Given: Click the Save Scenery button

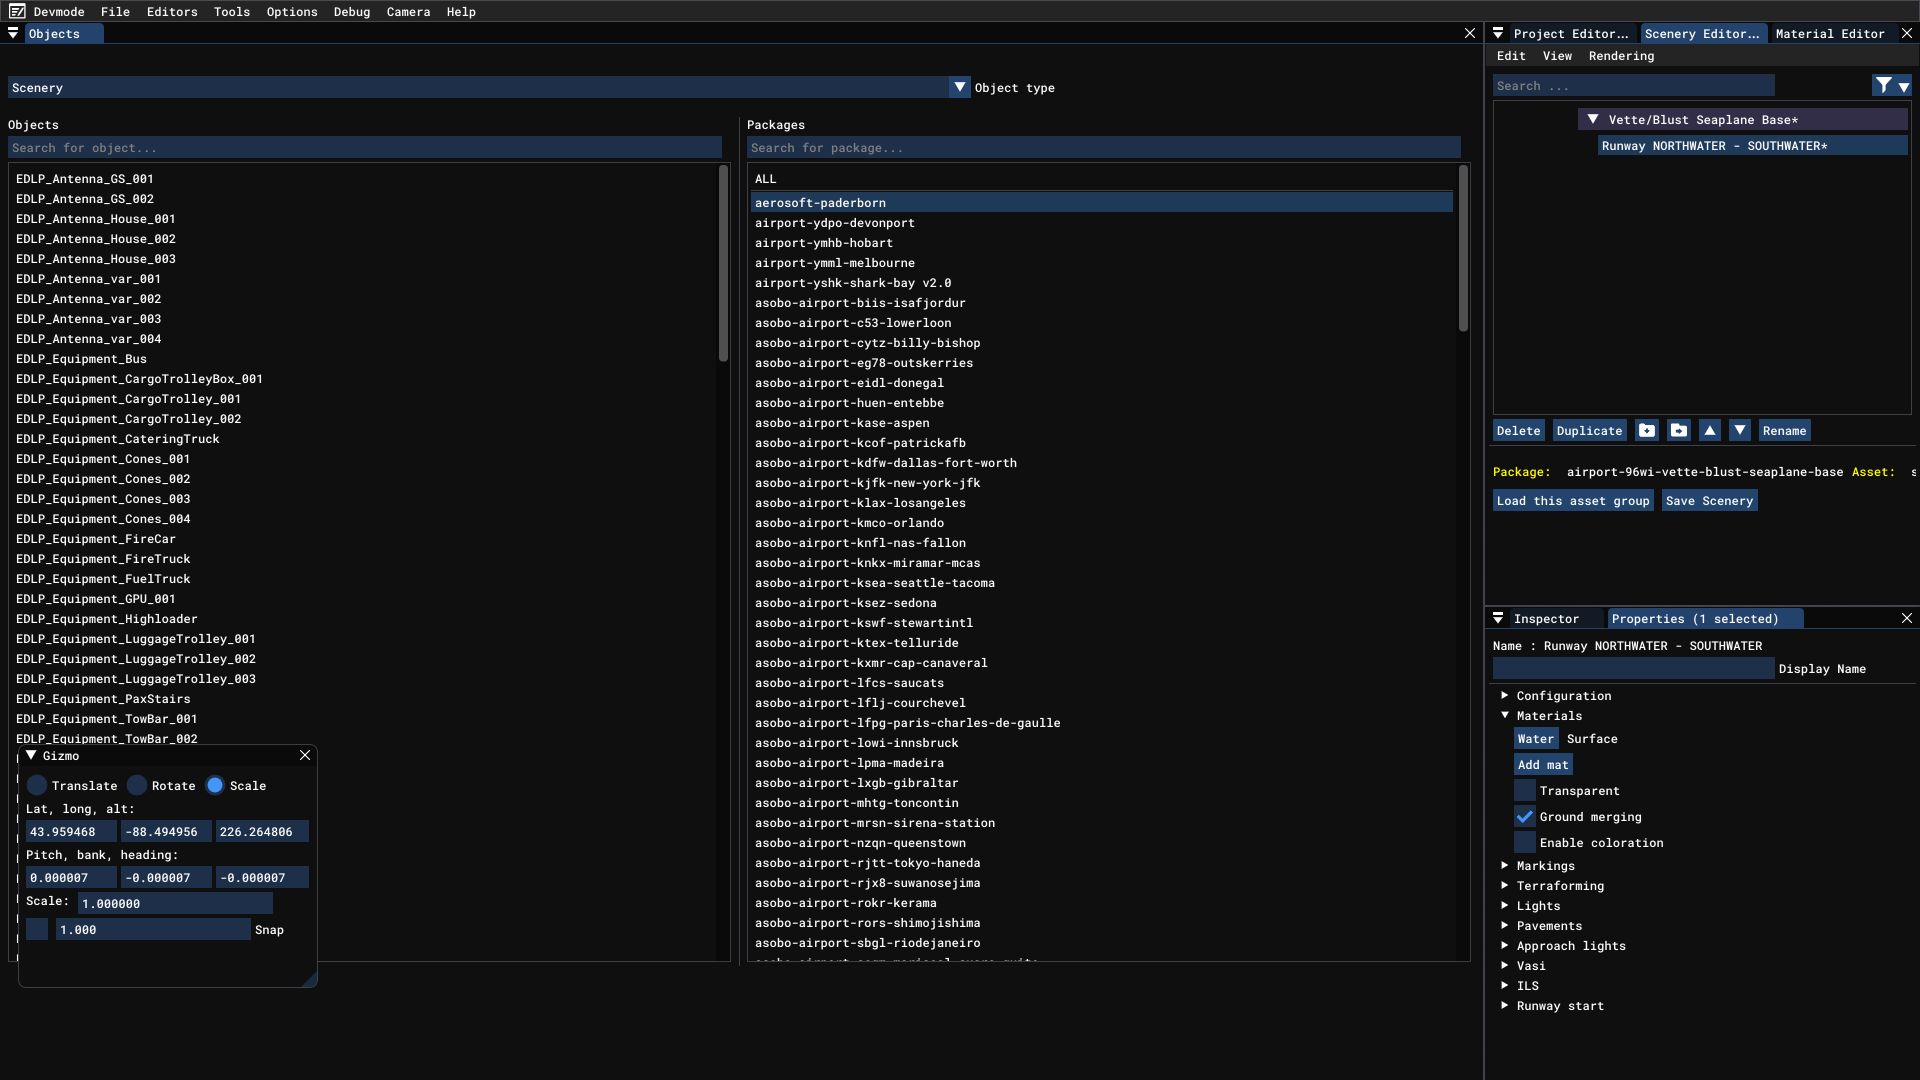Looking at the screenshot, I should (x=1710, y=501).
